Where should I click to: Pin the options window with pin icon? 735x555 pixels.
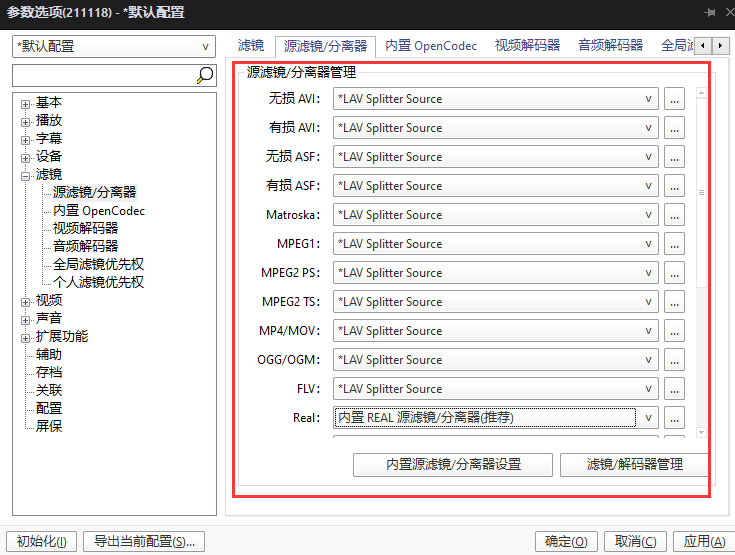pyautogui.click(x=710, y=12)
